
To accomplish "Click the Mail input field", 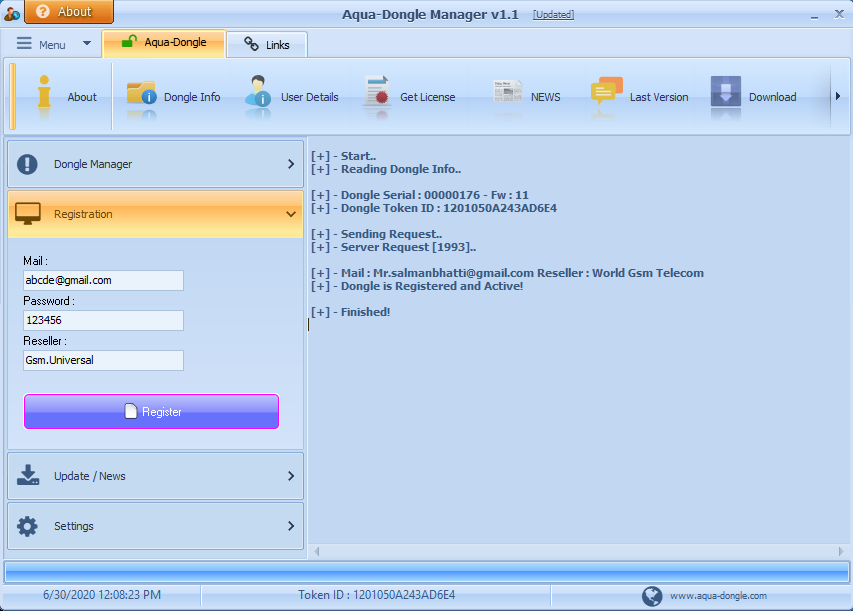I will [x=103, y=280].
